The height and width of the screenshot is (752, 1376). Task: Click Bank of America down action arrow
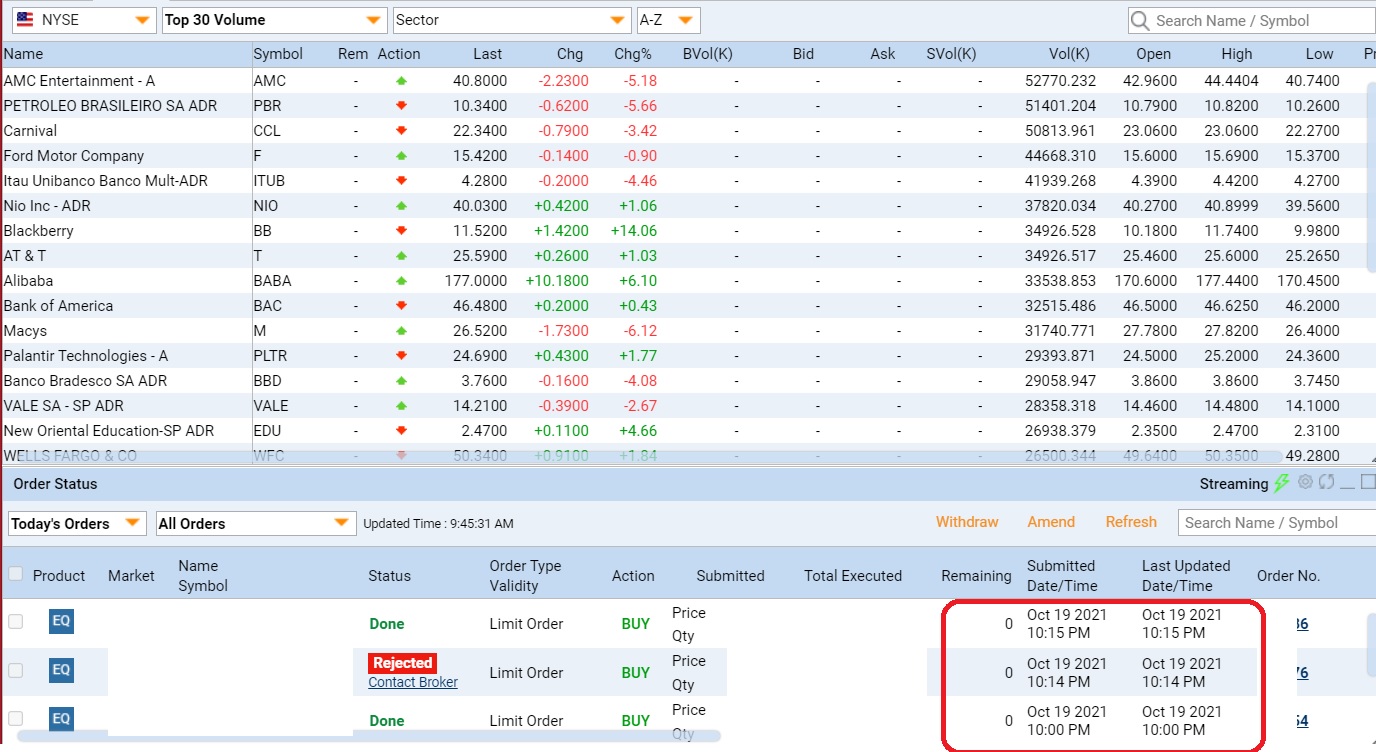click(x=402, y=306)
